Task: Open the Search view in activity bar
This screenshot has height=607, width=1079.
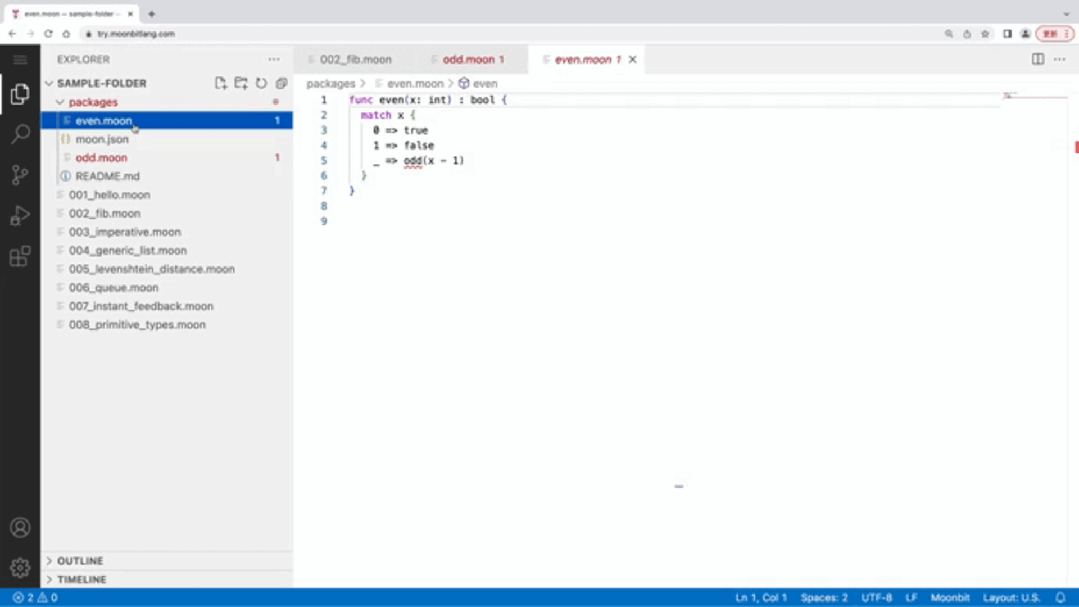Action: pyautogui.click(x=20, y=134)
